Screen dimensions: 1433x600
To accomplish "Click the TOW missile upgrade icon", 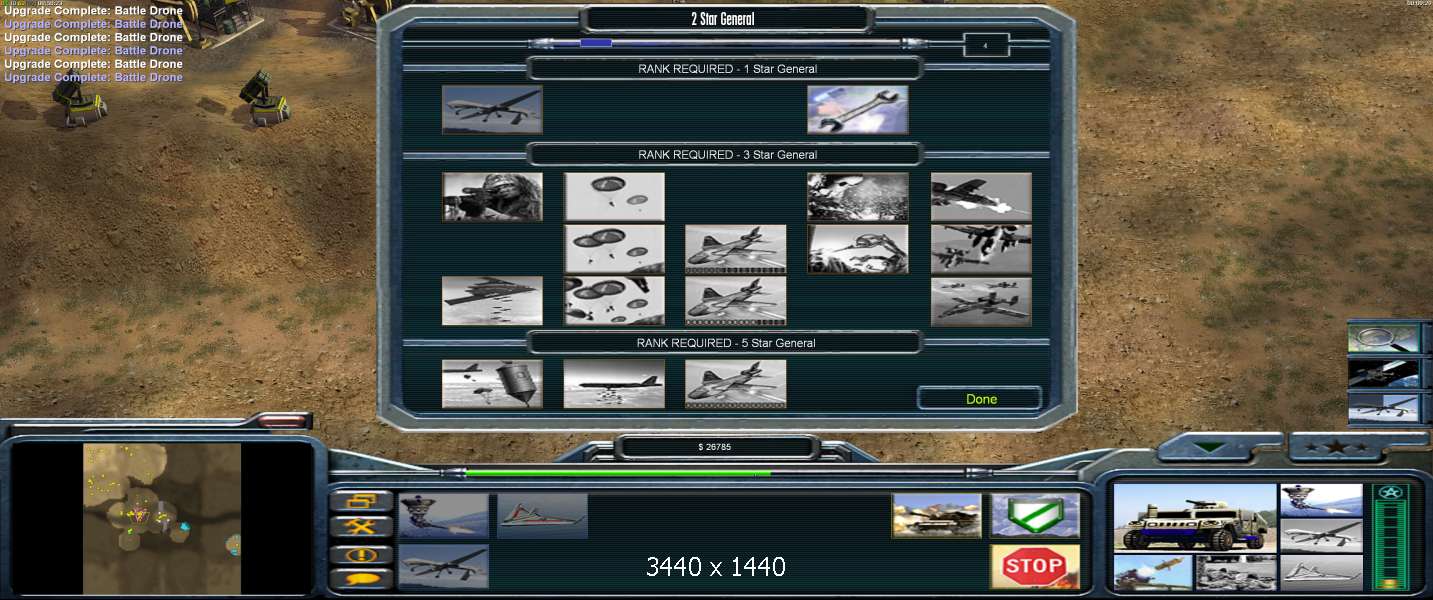I will click(1154, 572).
